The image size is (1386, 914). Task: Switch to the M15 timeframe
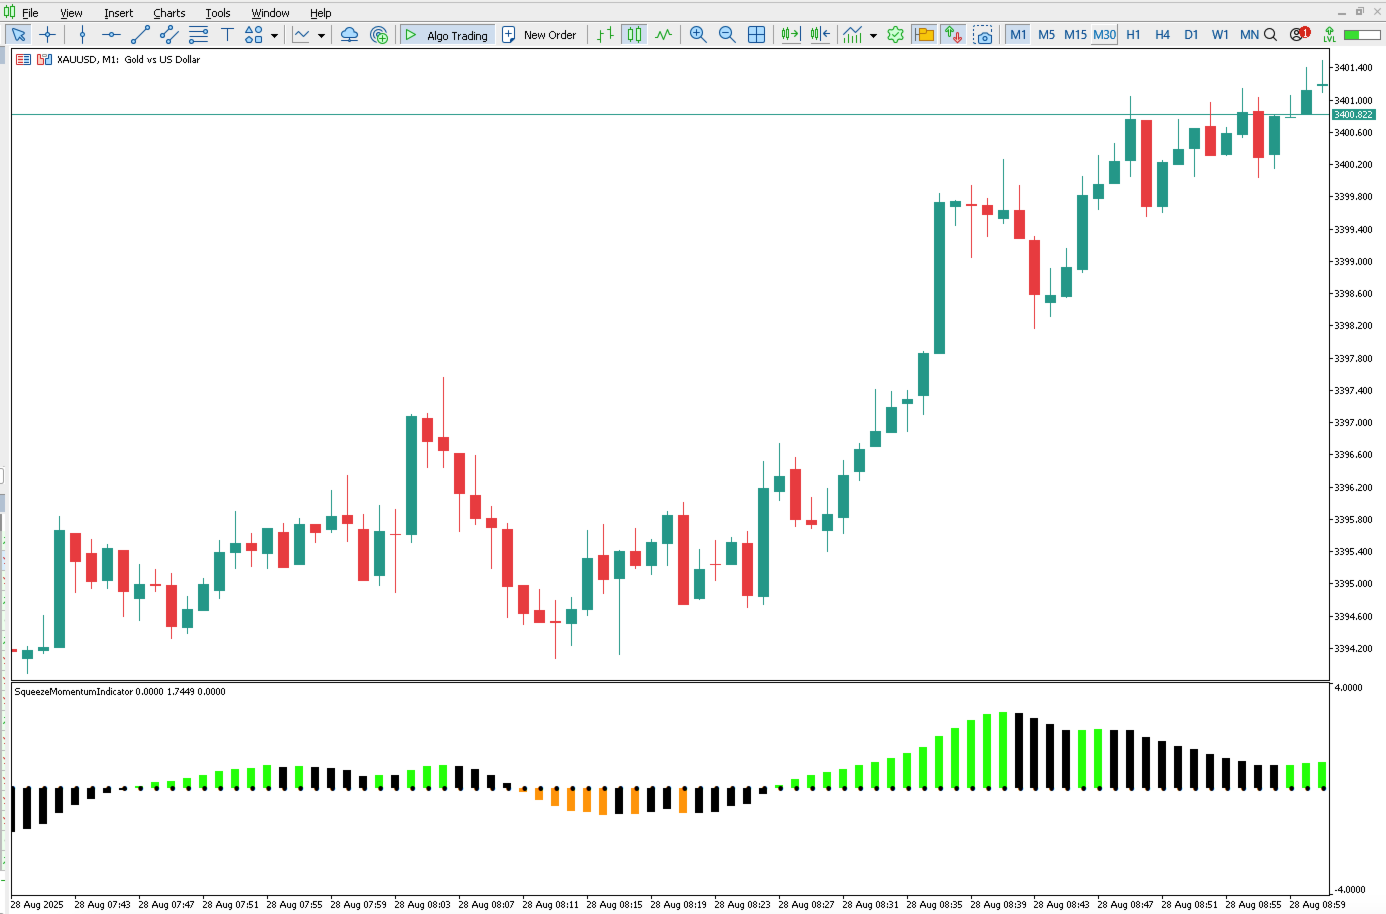[1075, 35]
